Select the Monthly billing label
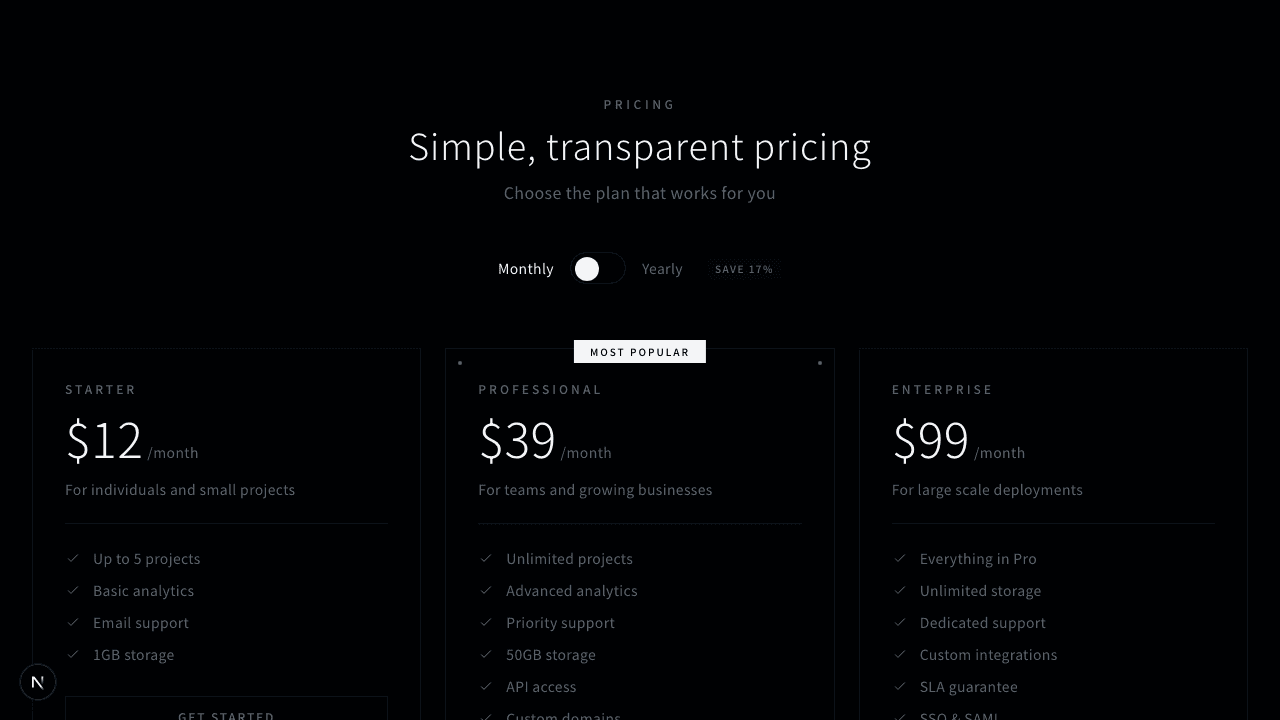The image size is (1280, 720). click(525, 269)
